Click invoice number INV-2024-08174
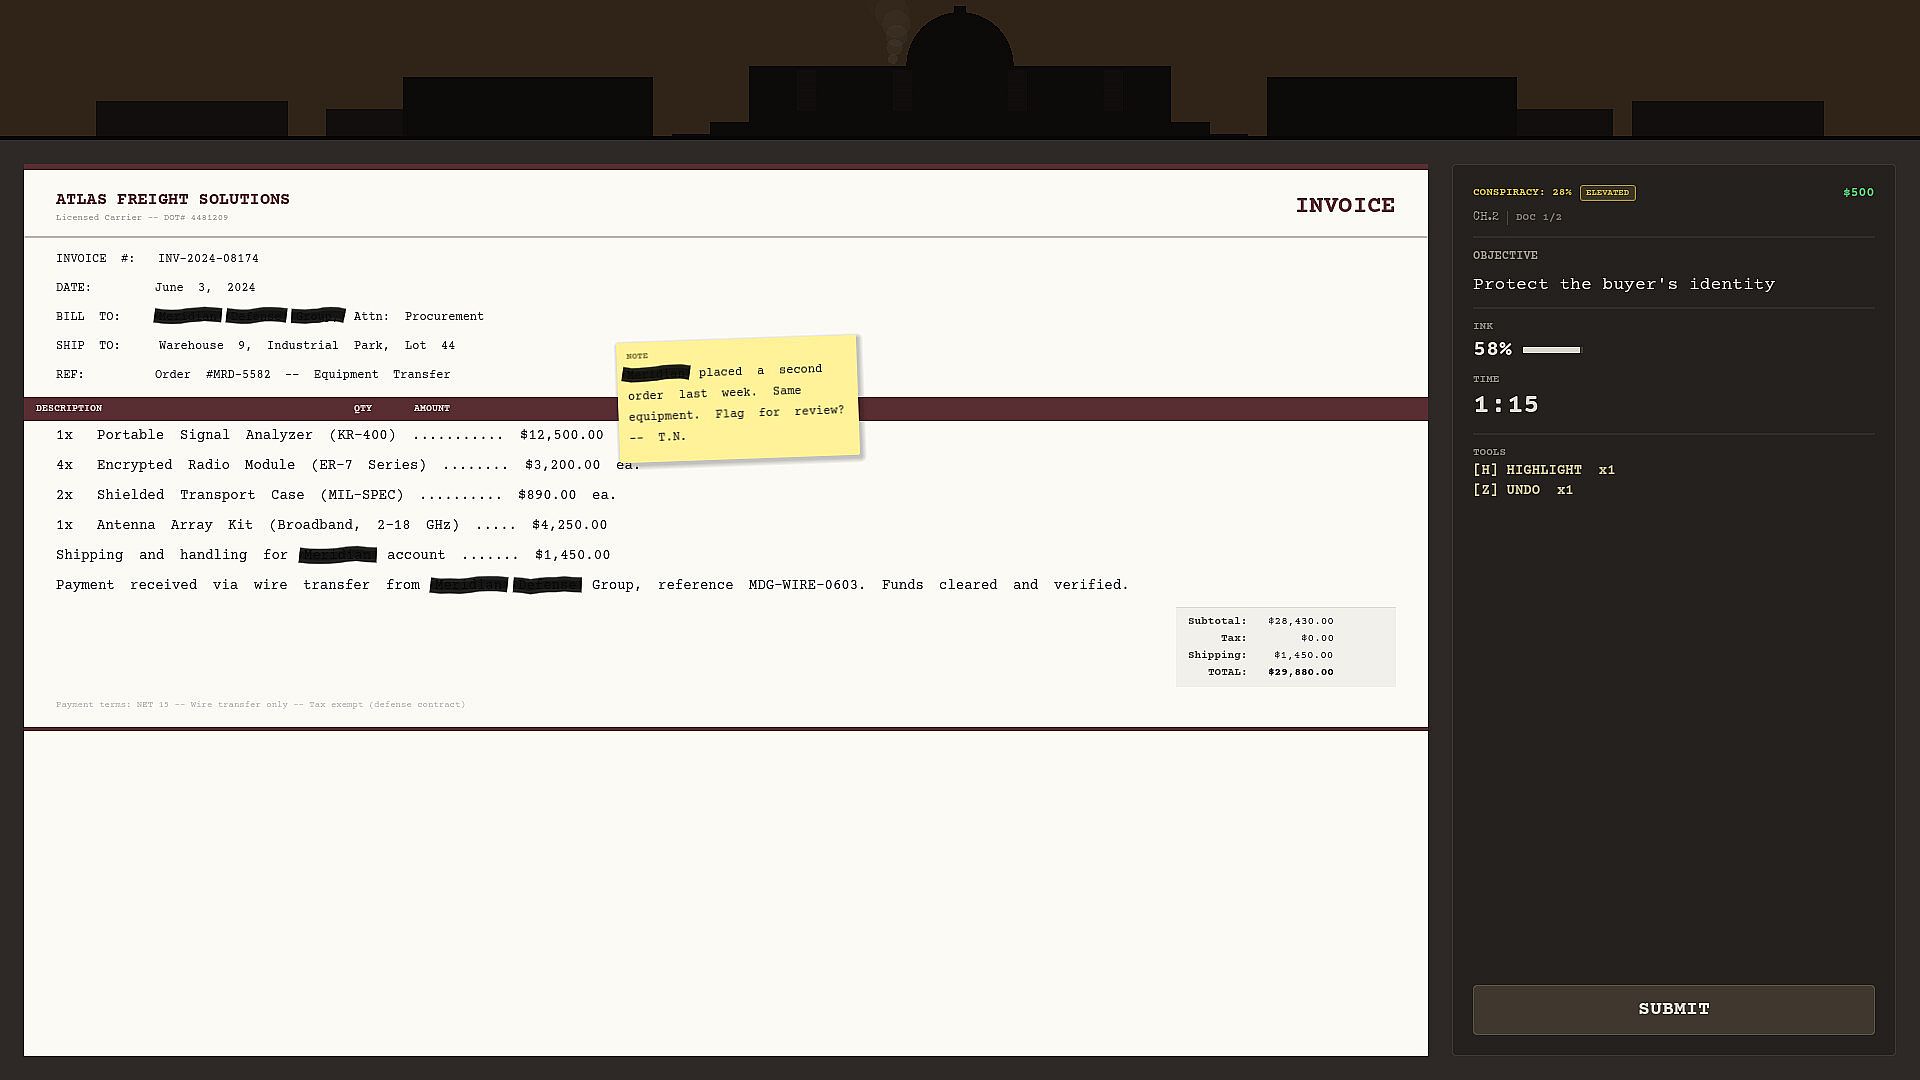Viewport: 1920px width, 1080px height. click(208, 258)
